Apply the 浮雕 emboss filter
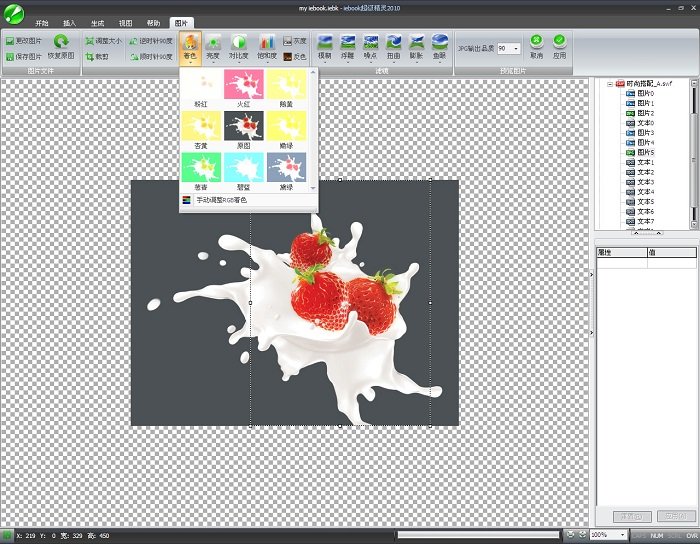The height and width of the screenshot is (544, 700). point(347,47)
